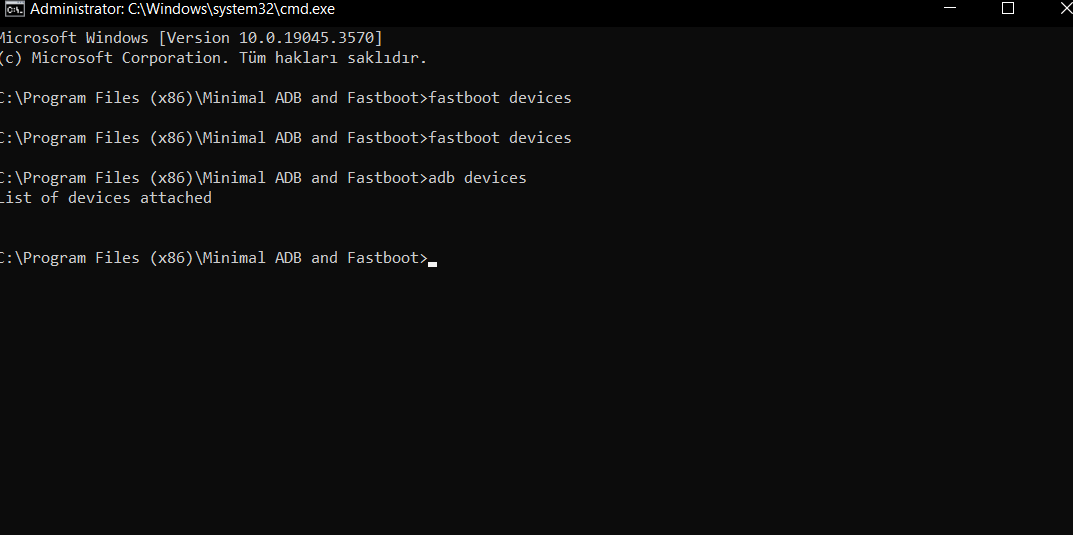Screen dimensions: 1073x535
Task: Click empty title bar space before the Minimize button
Action: [700, 9]
